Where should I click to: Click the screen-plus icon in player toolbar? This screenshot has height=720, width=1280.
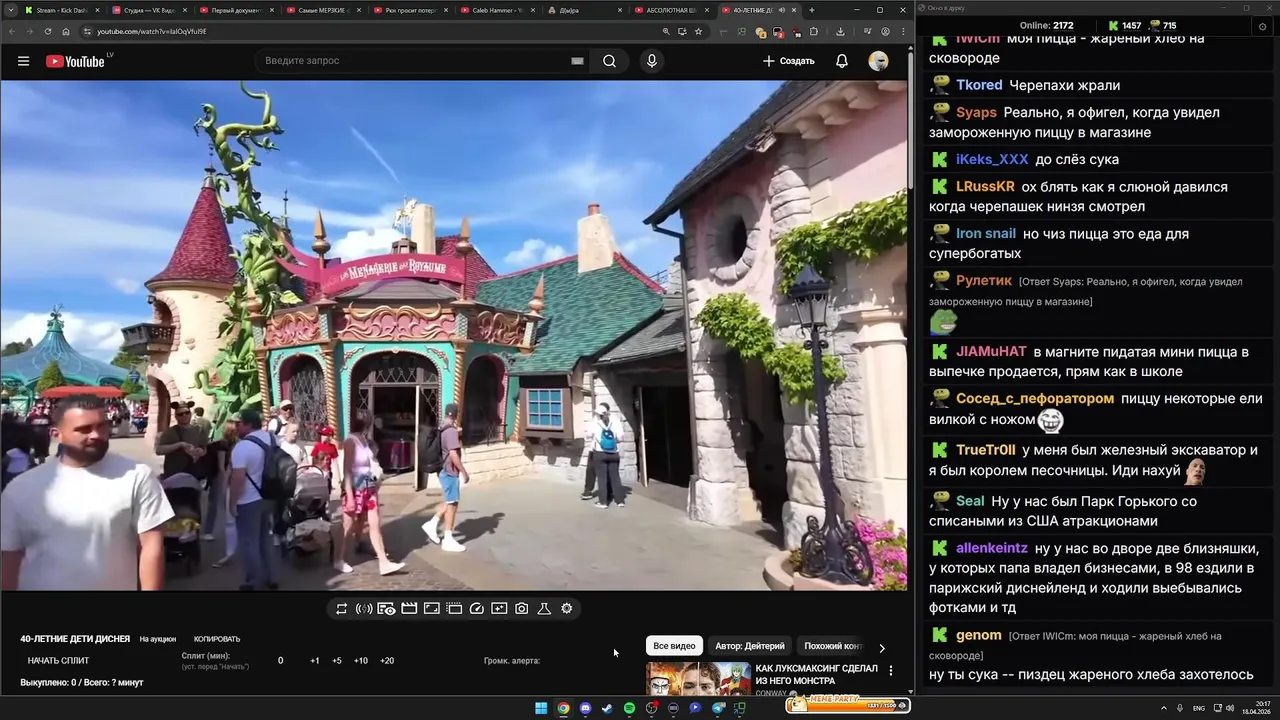tap(499, 608)
